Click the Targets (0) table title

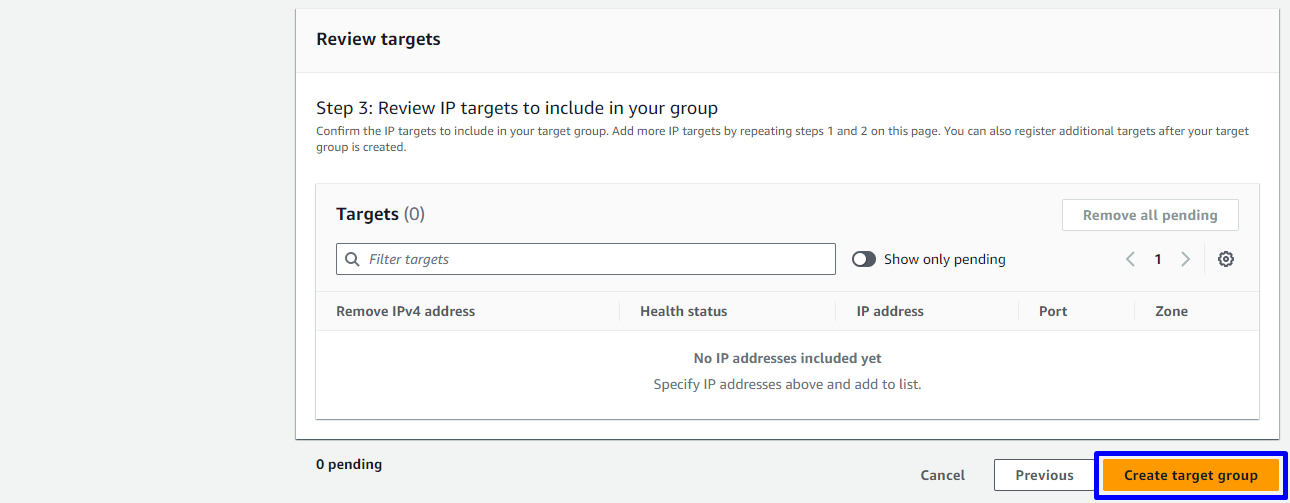pyautogui.click(x=380, y=214)
